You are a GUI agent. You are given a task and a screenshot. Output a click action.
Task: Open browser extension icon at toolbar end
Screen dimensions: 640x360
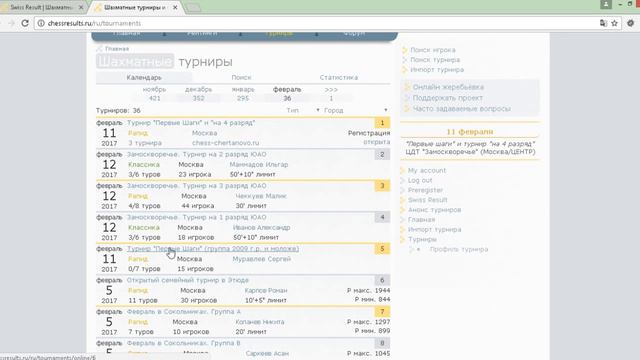pyautogui.click(x=631, y=23)
